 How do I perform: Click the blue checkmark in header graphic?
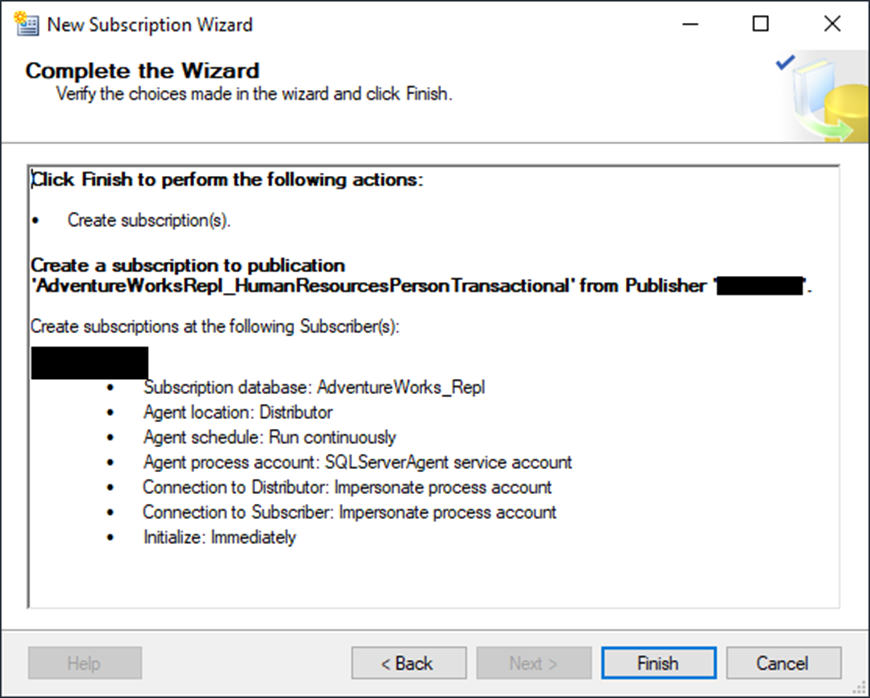(x=786, y=62)
